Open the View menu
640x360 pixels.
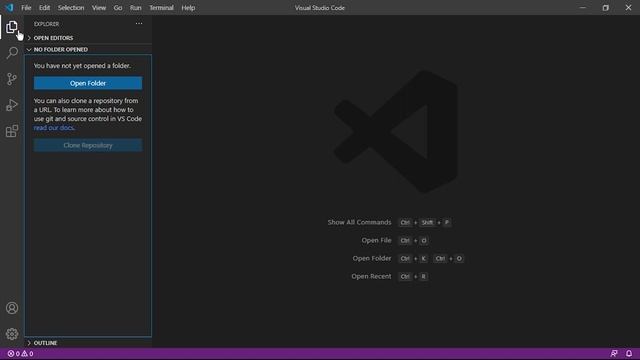tap(99, 8)
